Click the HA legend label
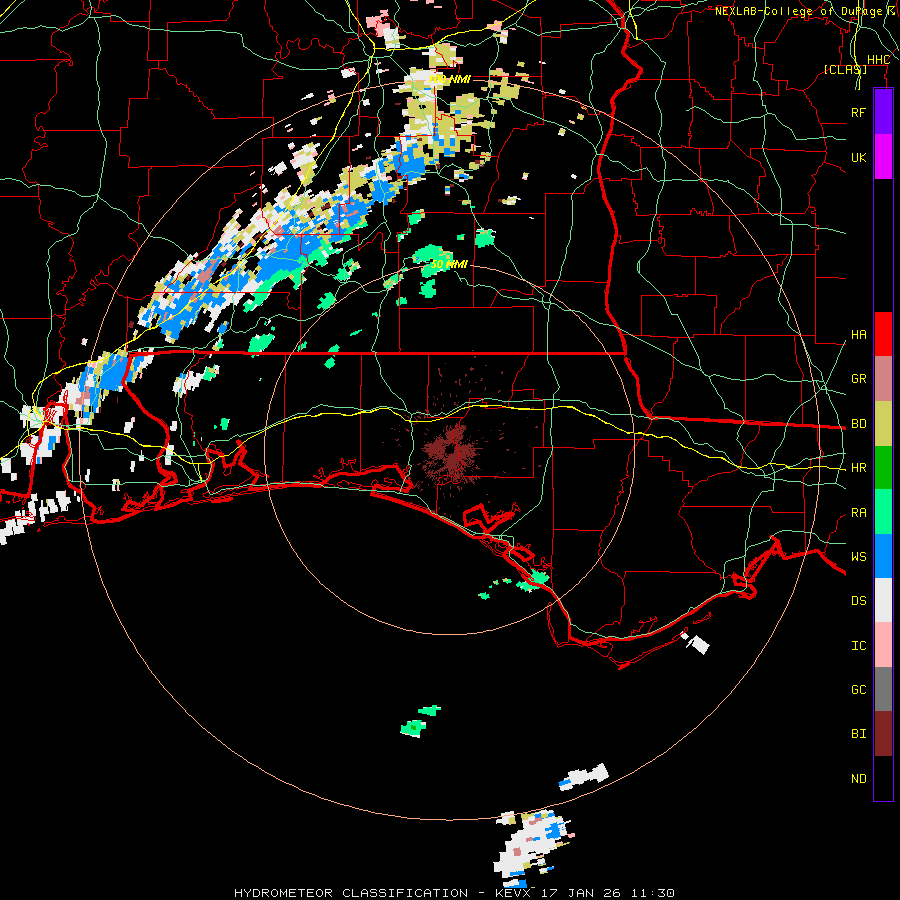 click(x=858, y=335)
